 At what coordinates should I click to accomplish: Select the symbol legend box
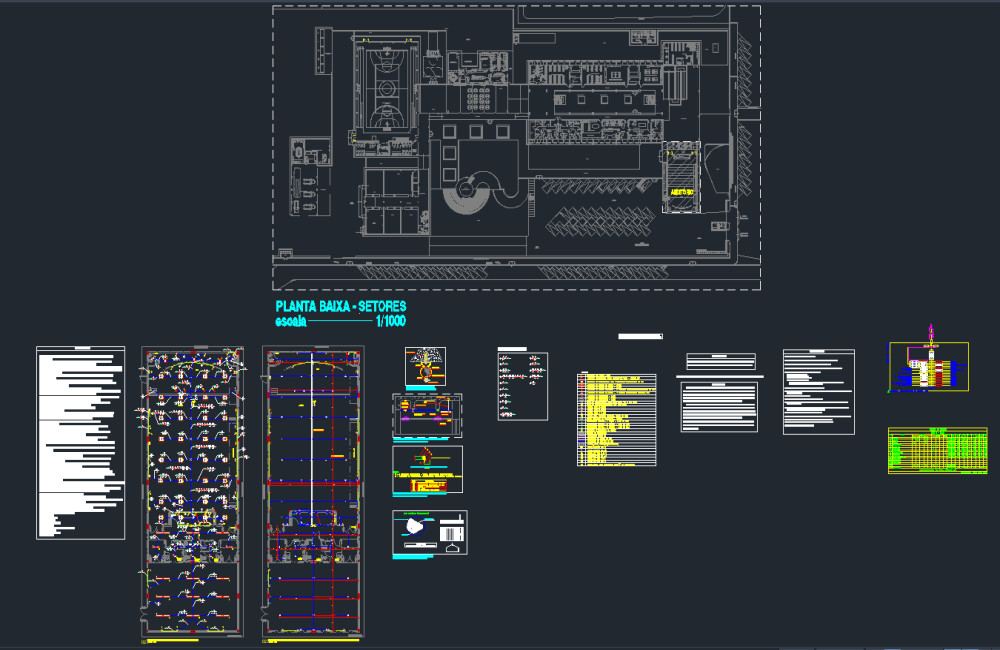click(x=522, y=386)
